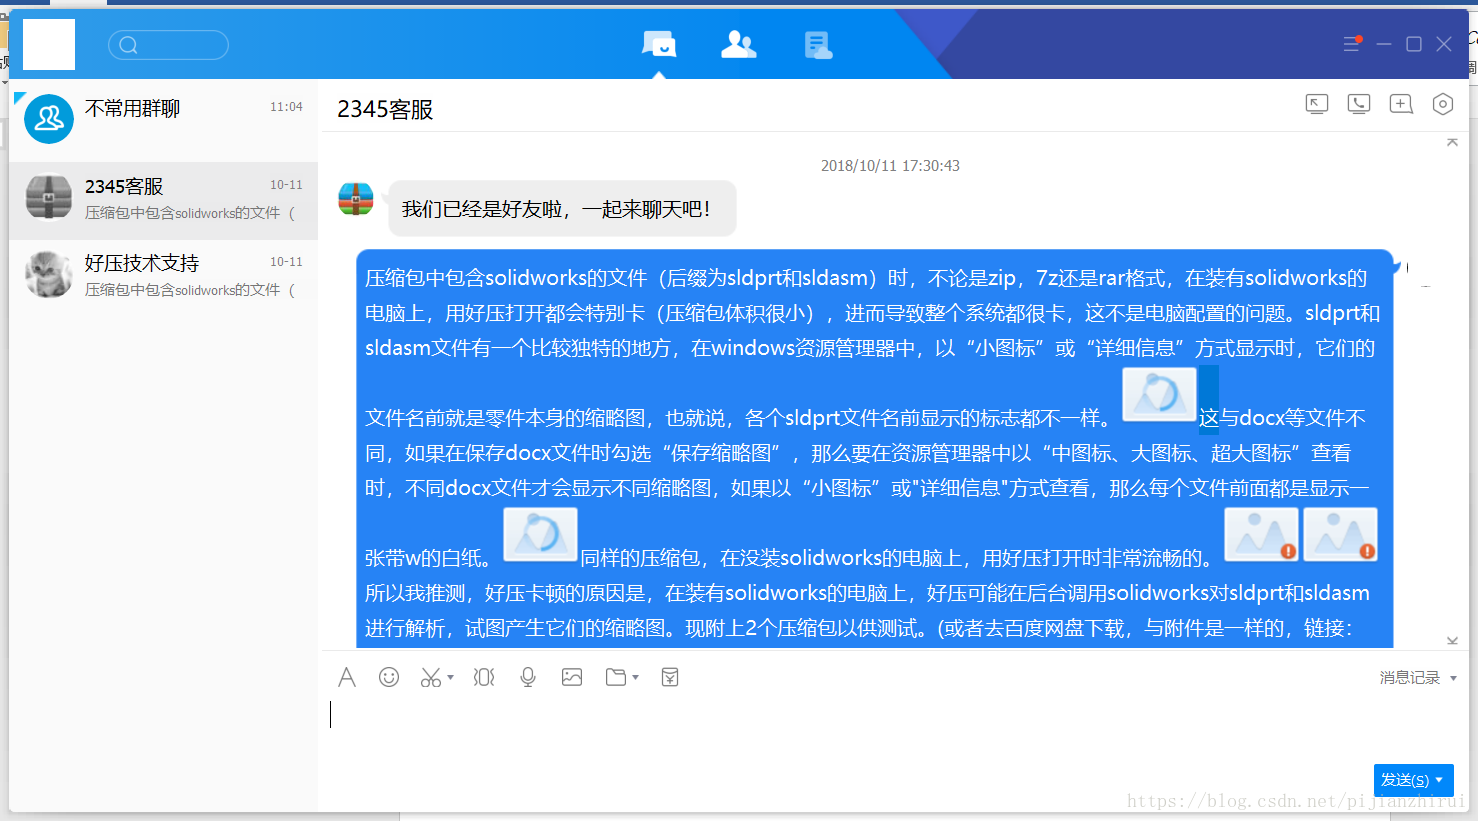Viewport: 1478px width, 821px height.
Task: Open the first failed image with red warning
Action: (x=1262, y=534)
